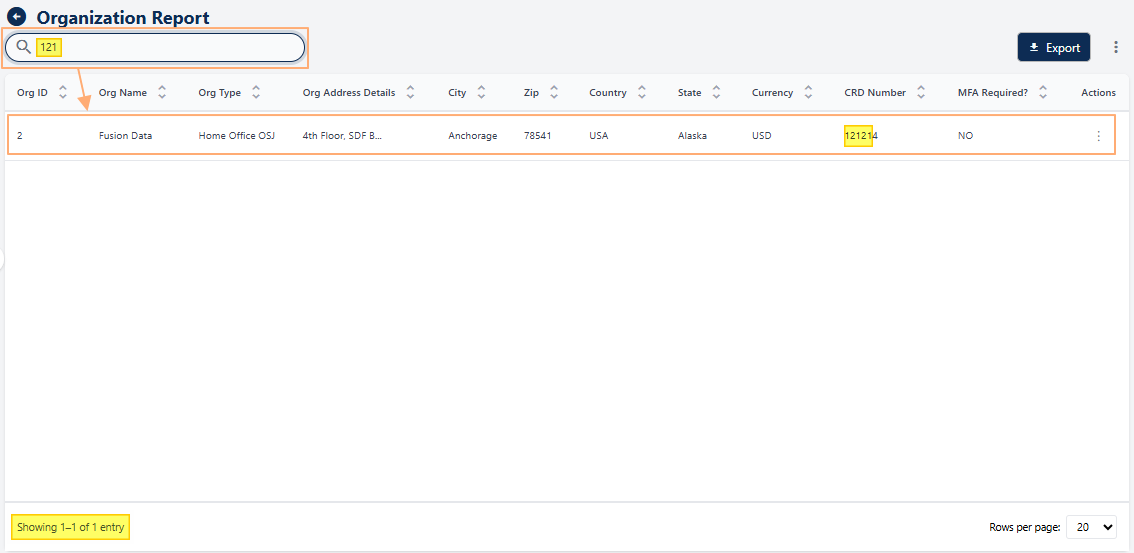The width and height of the screenshot is (1134, 553).
Task: Sort table by Org Type arrows
Action: 256,93
